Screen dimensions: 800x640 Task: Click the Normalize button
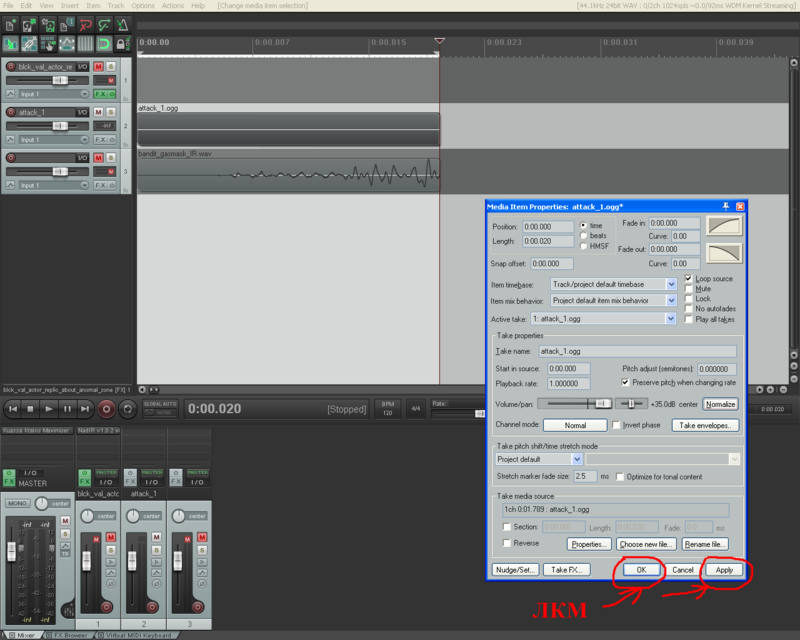pos(720,404)
